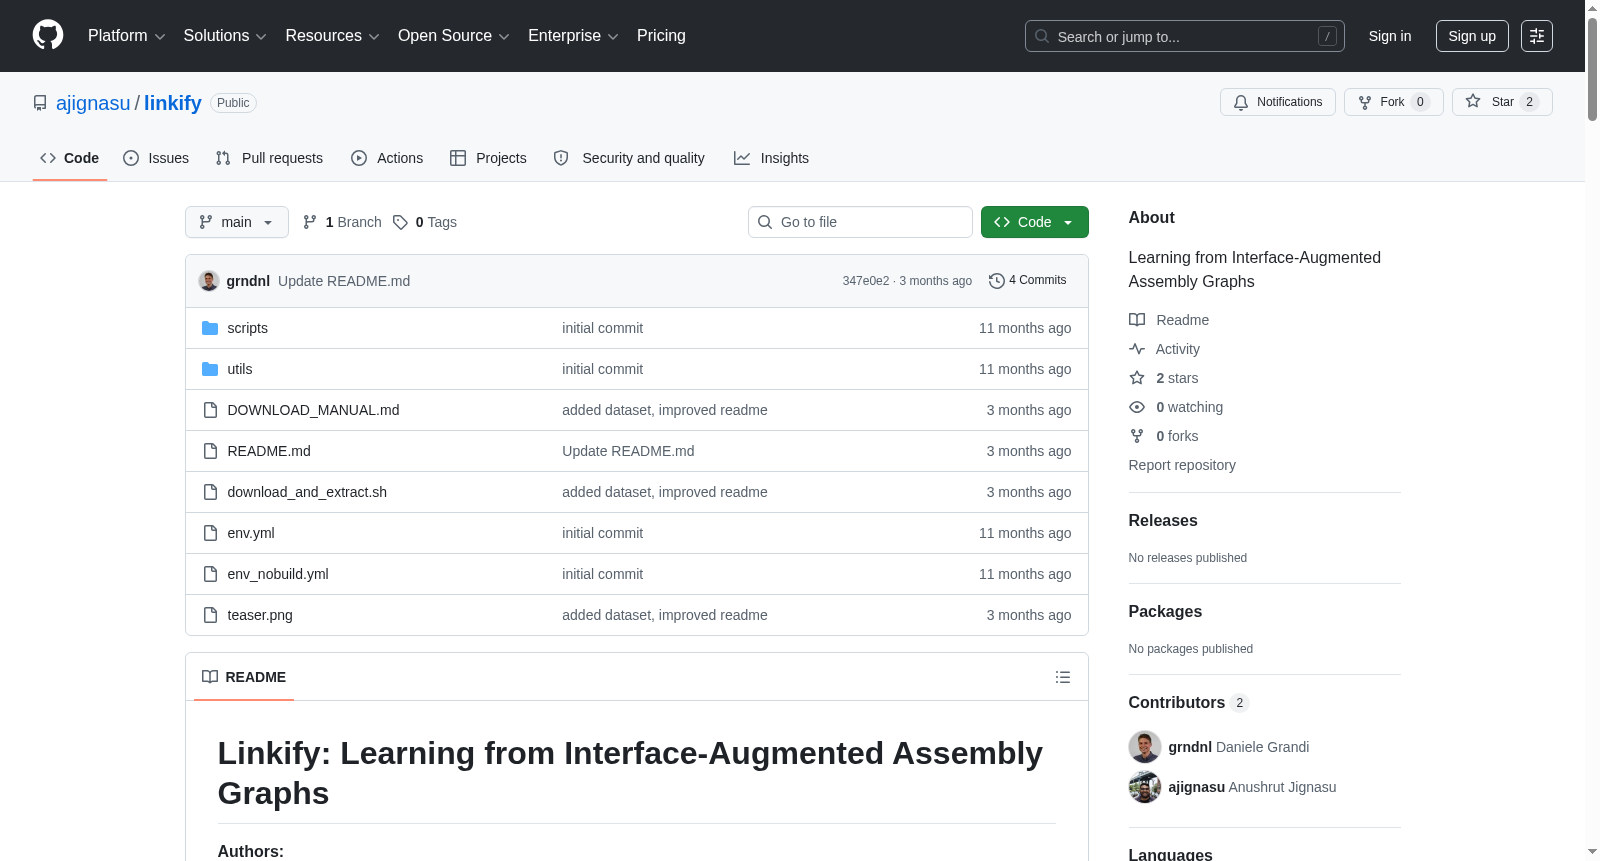Expand the Resources menu
This screenshot has height=861, width=1600.
pyautogui.click(x=332, y=36)
